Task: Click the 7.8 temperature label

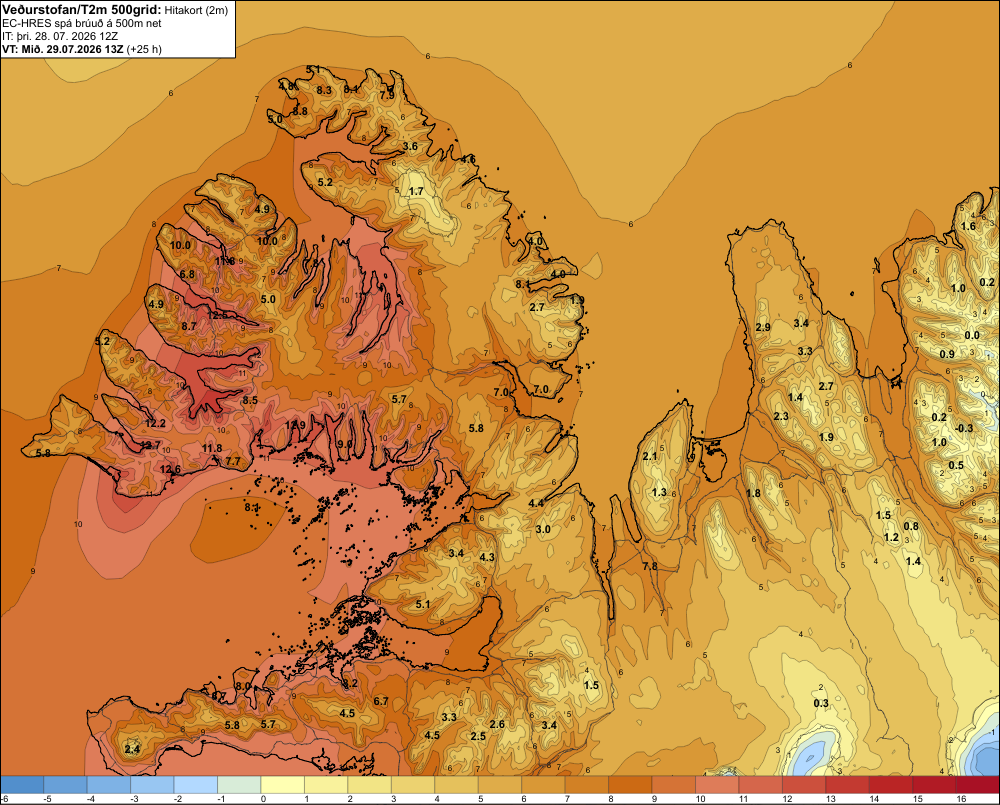Action: click(649, 566)
